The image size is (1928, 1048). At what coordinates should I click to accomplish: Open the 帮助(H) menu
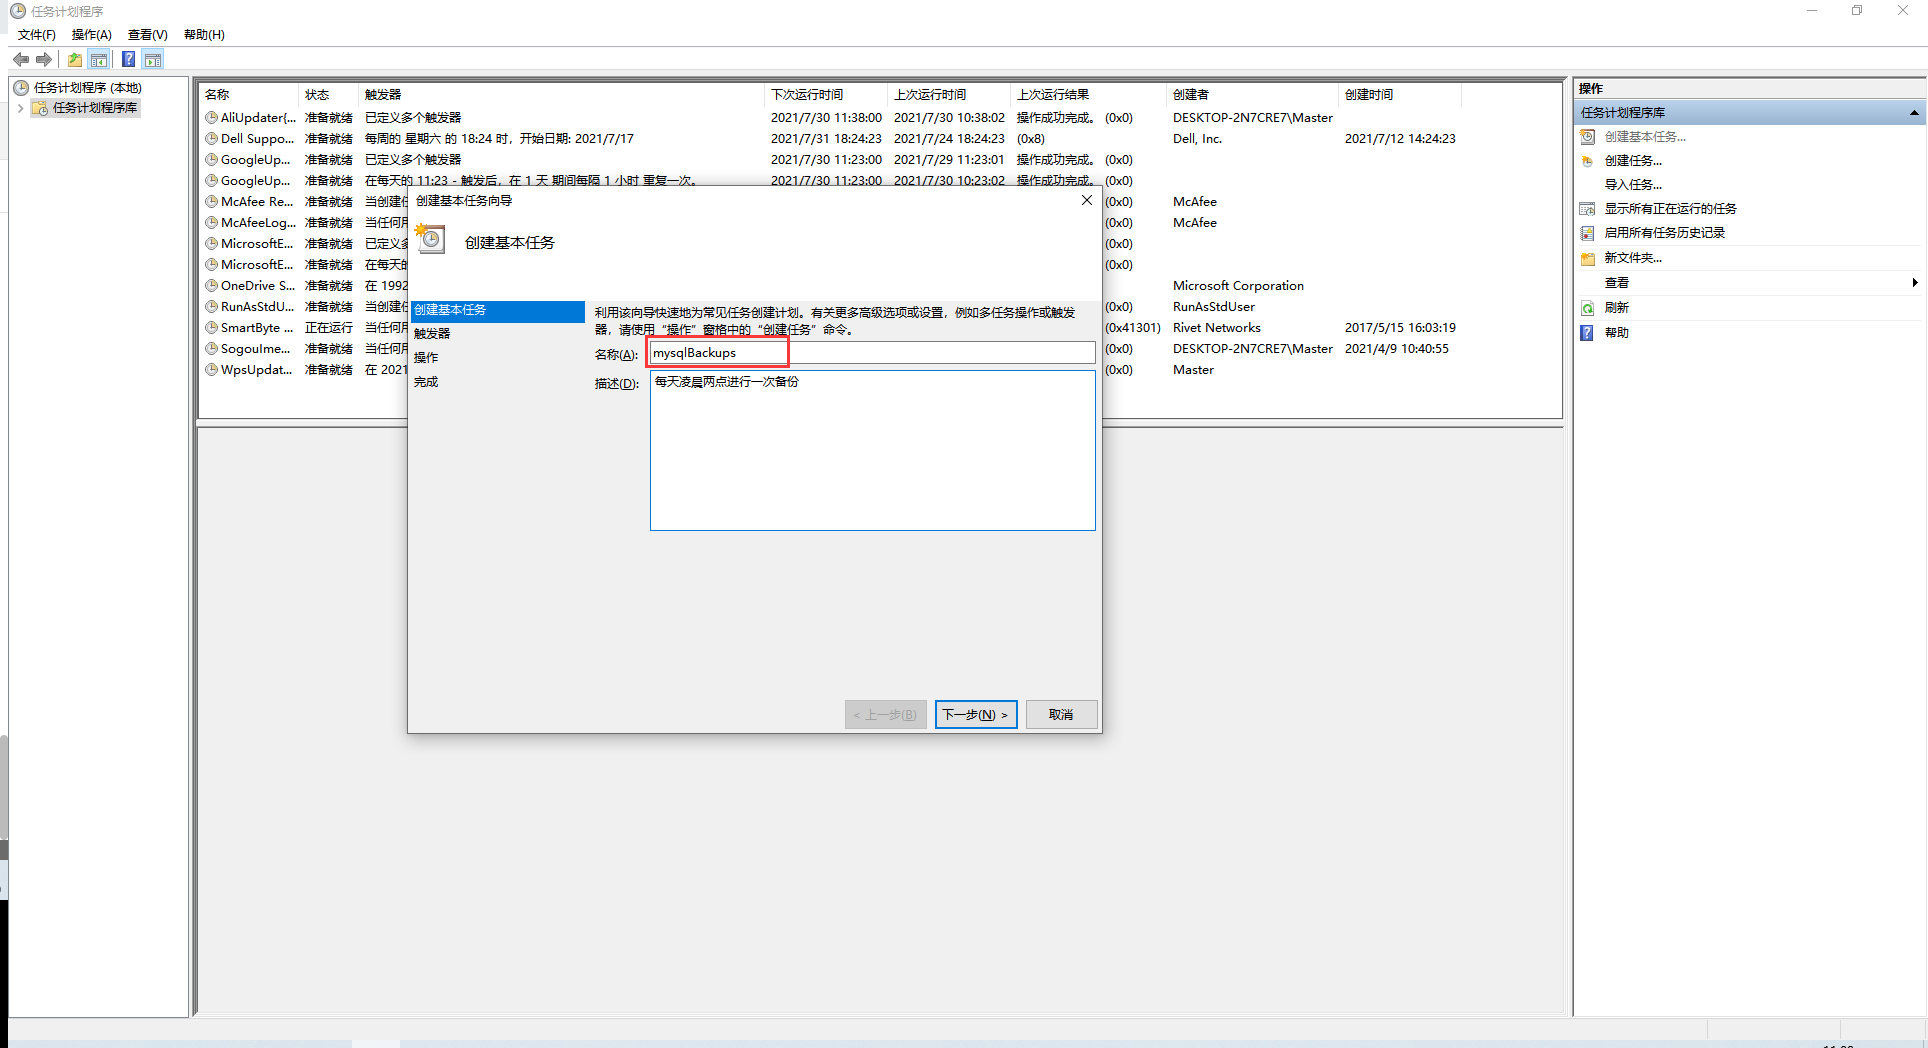click(x=203, y=34)
